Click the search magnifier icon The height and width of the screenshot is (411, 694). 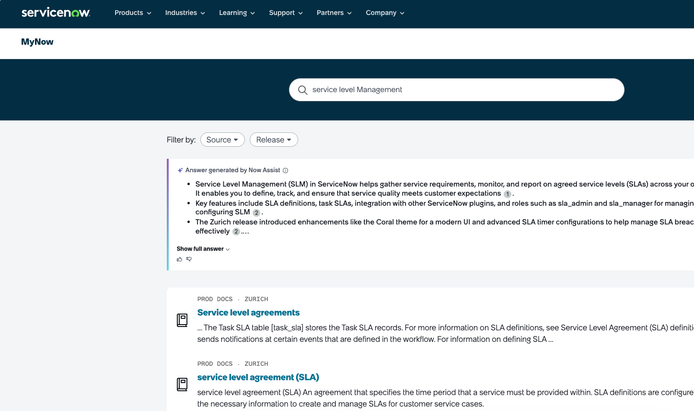tap(303, 90)
